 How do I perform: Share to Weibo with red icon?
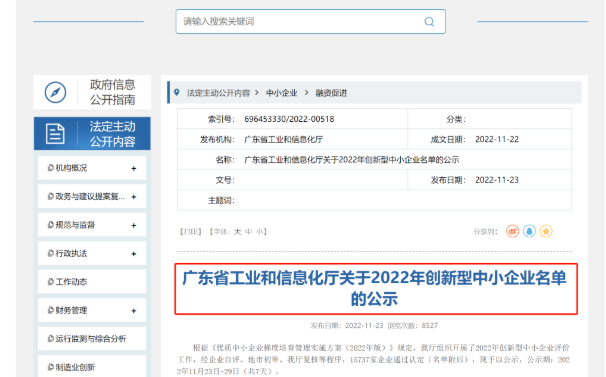point(512,231)
